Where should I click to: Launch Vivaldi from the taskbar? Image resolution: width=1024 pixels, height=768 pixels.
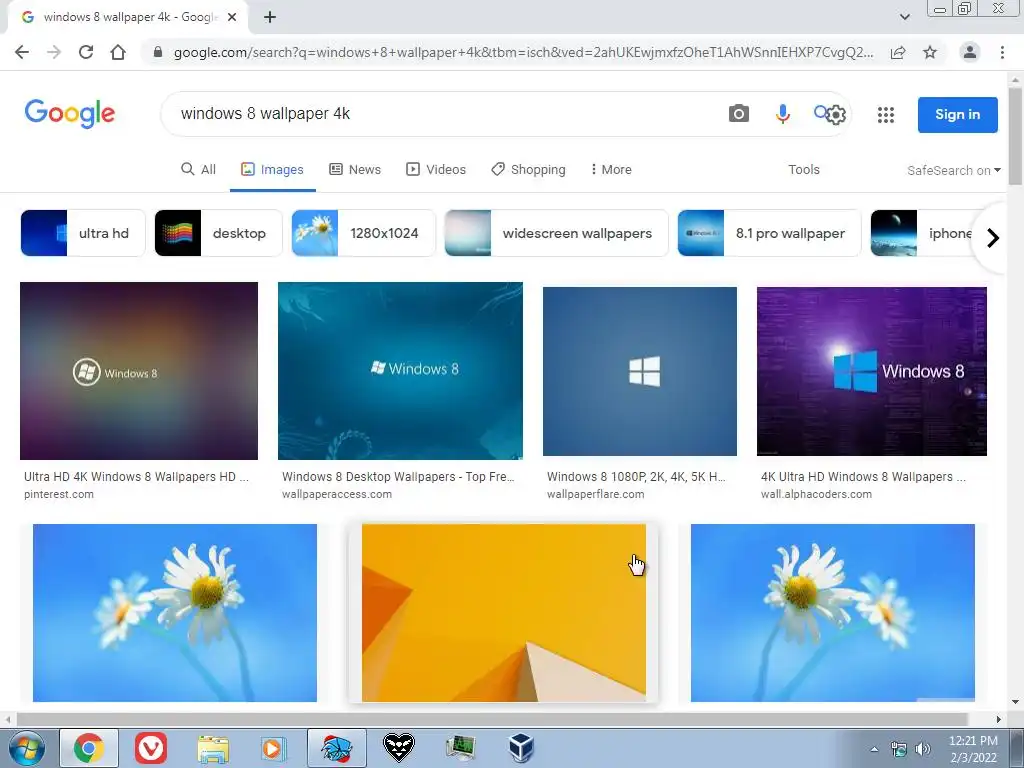click(151, 748)
